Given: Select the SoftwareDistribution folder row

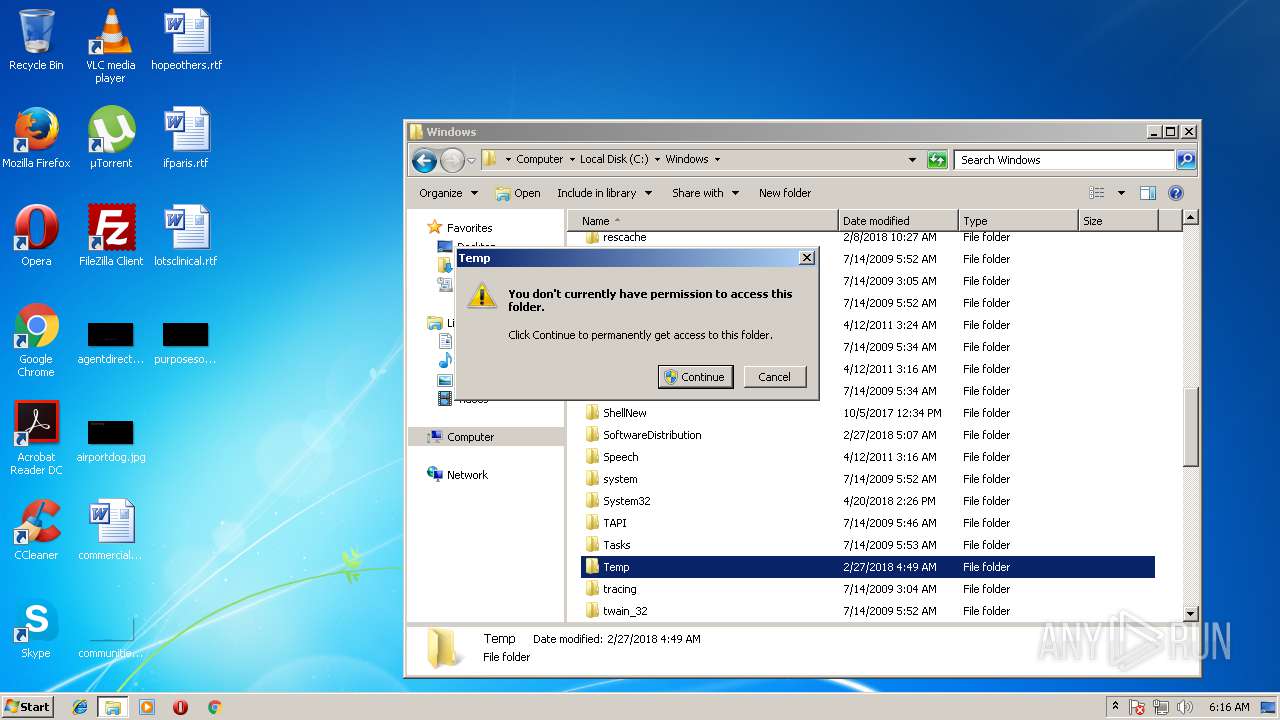Looking at the screenshot, I should pos(868,435).
